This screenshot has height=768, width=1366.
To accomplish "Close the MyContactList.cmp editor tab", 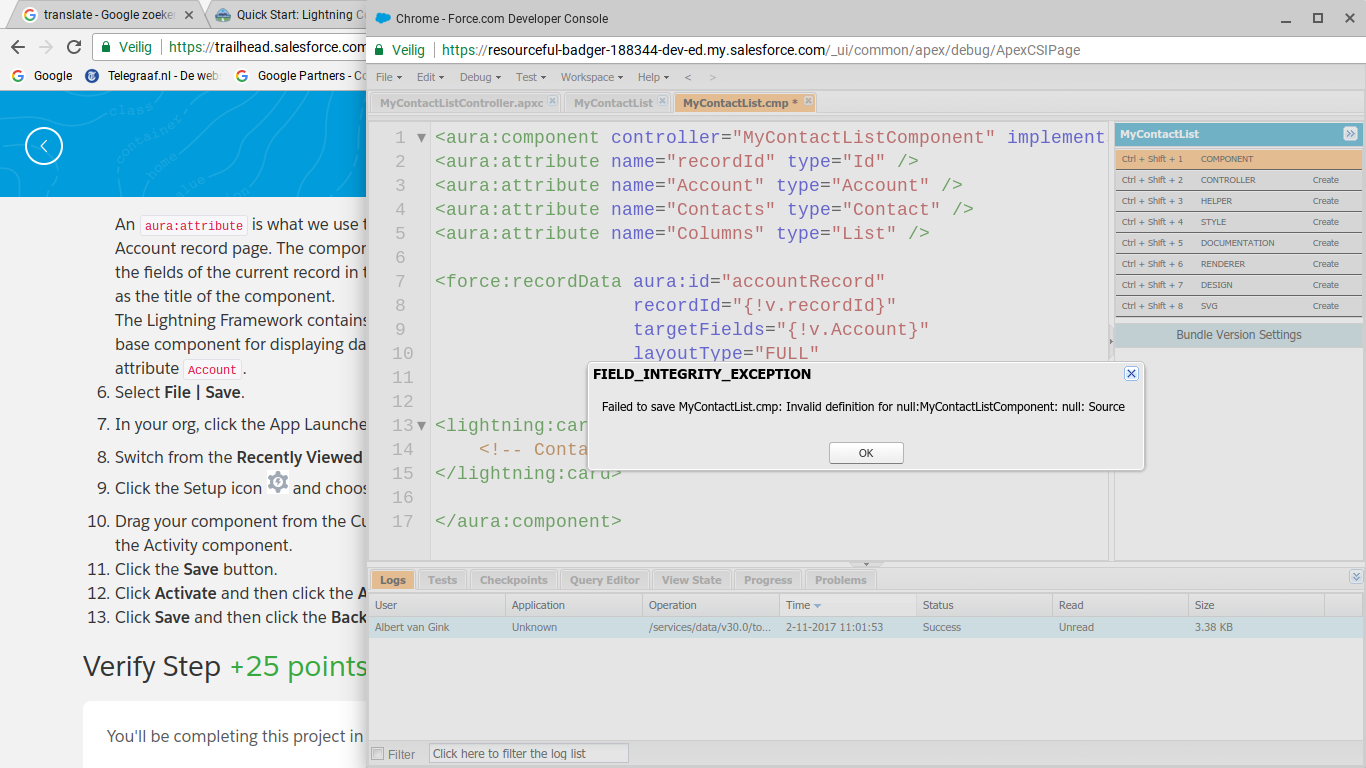I will 808,102.
